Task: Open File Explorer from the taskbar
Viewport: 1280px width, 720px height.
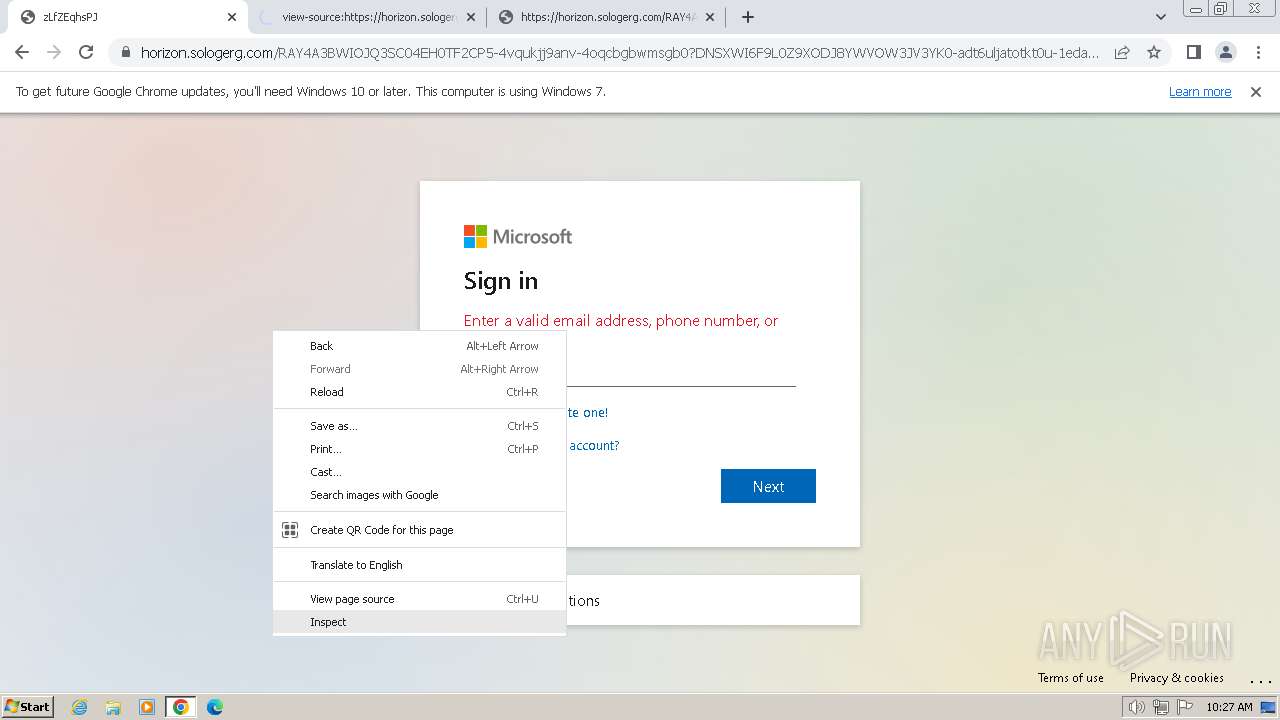Action: 113,707
